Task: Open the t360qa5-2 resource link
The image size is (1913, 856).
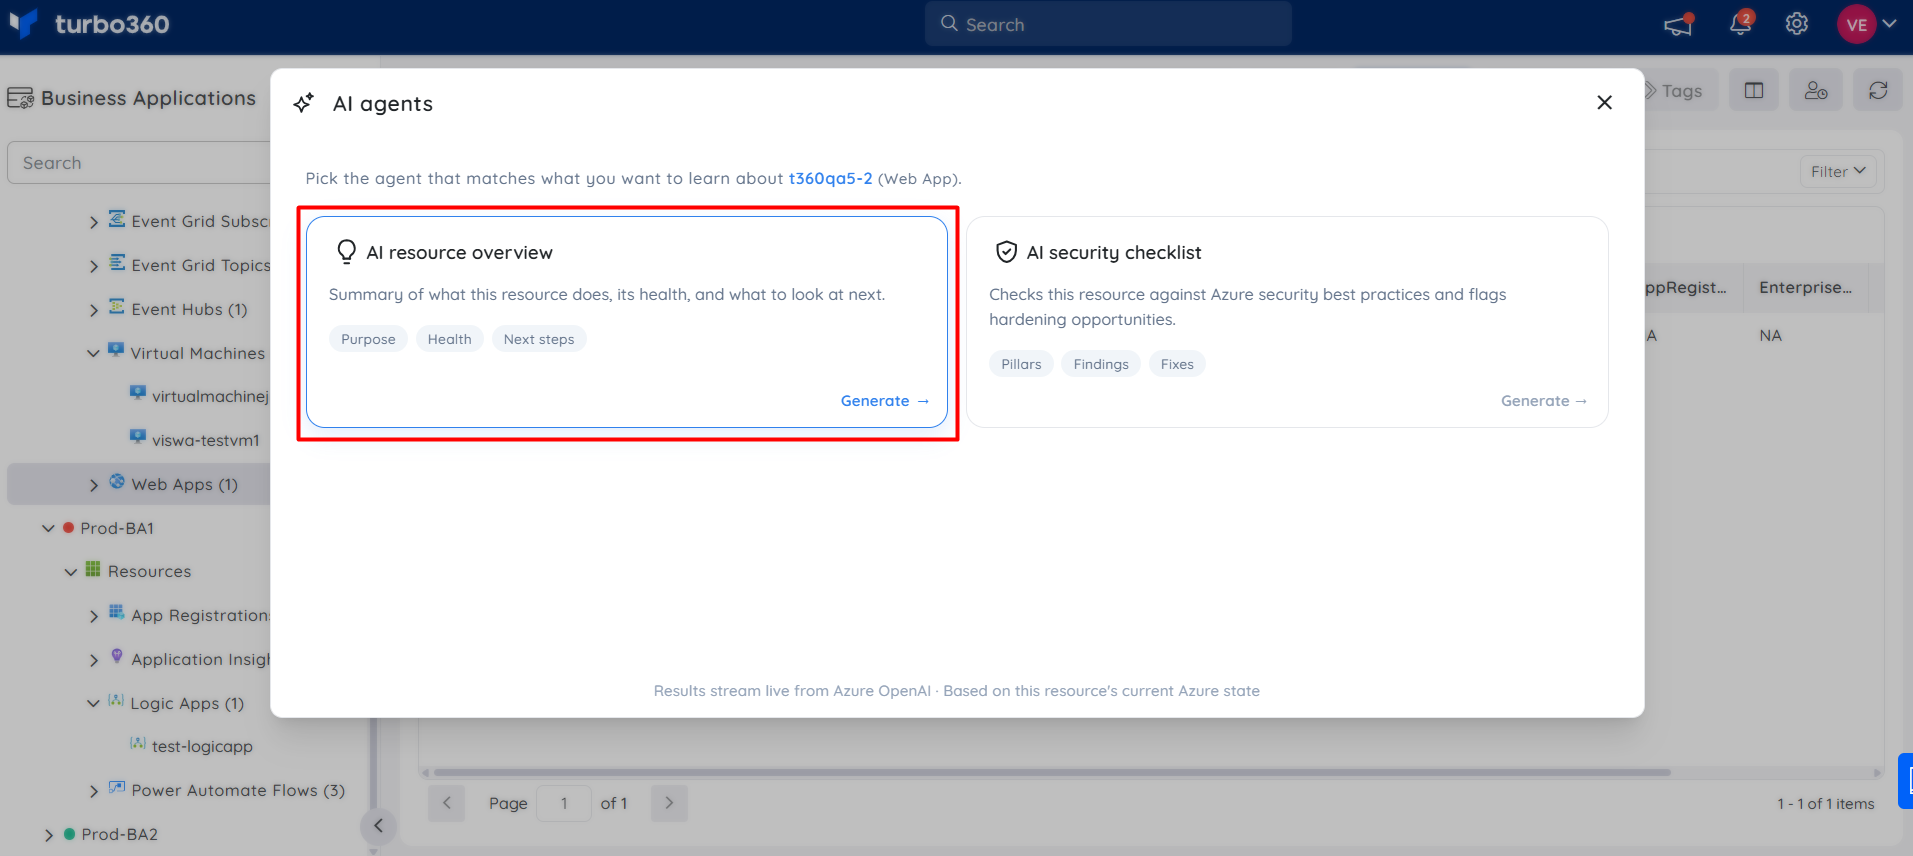Action: point(830,178)
